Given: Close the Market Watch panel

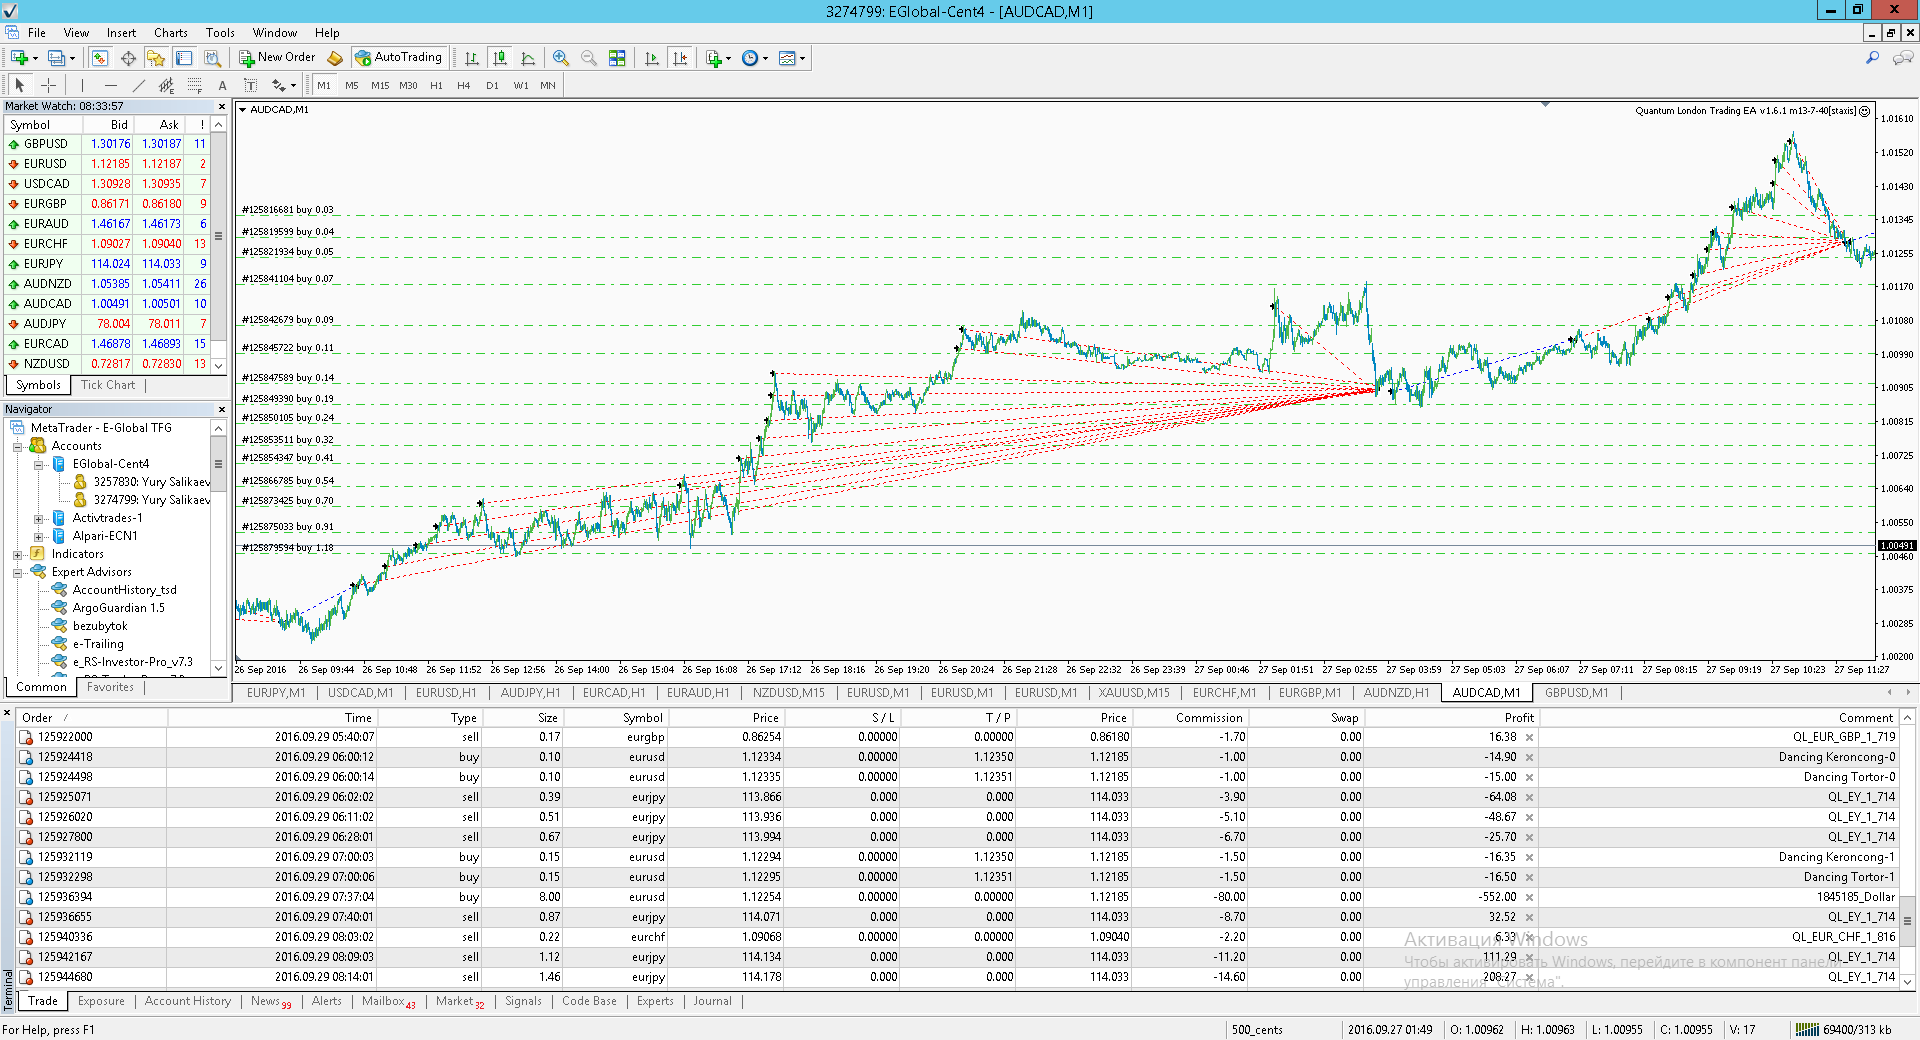Looking at the screenshot, I should coord(222,106).
